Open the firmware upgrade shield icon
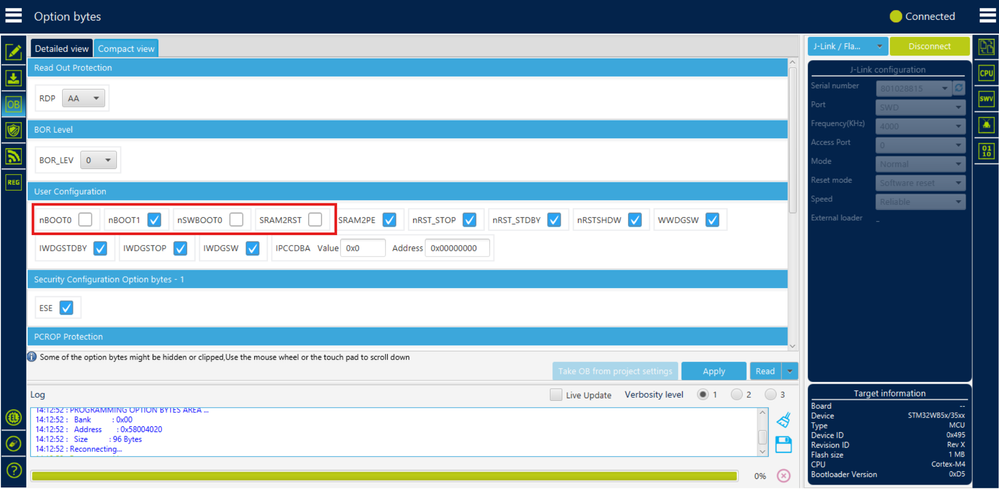999x489 pixels. point(13,131)
